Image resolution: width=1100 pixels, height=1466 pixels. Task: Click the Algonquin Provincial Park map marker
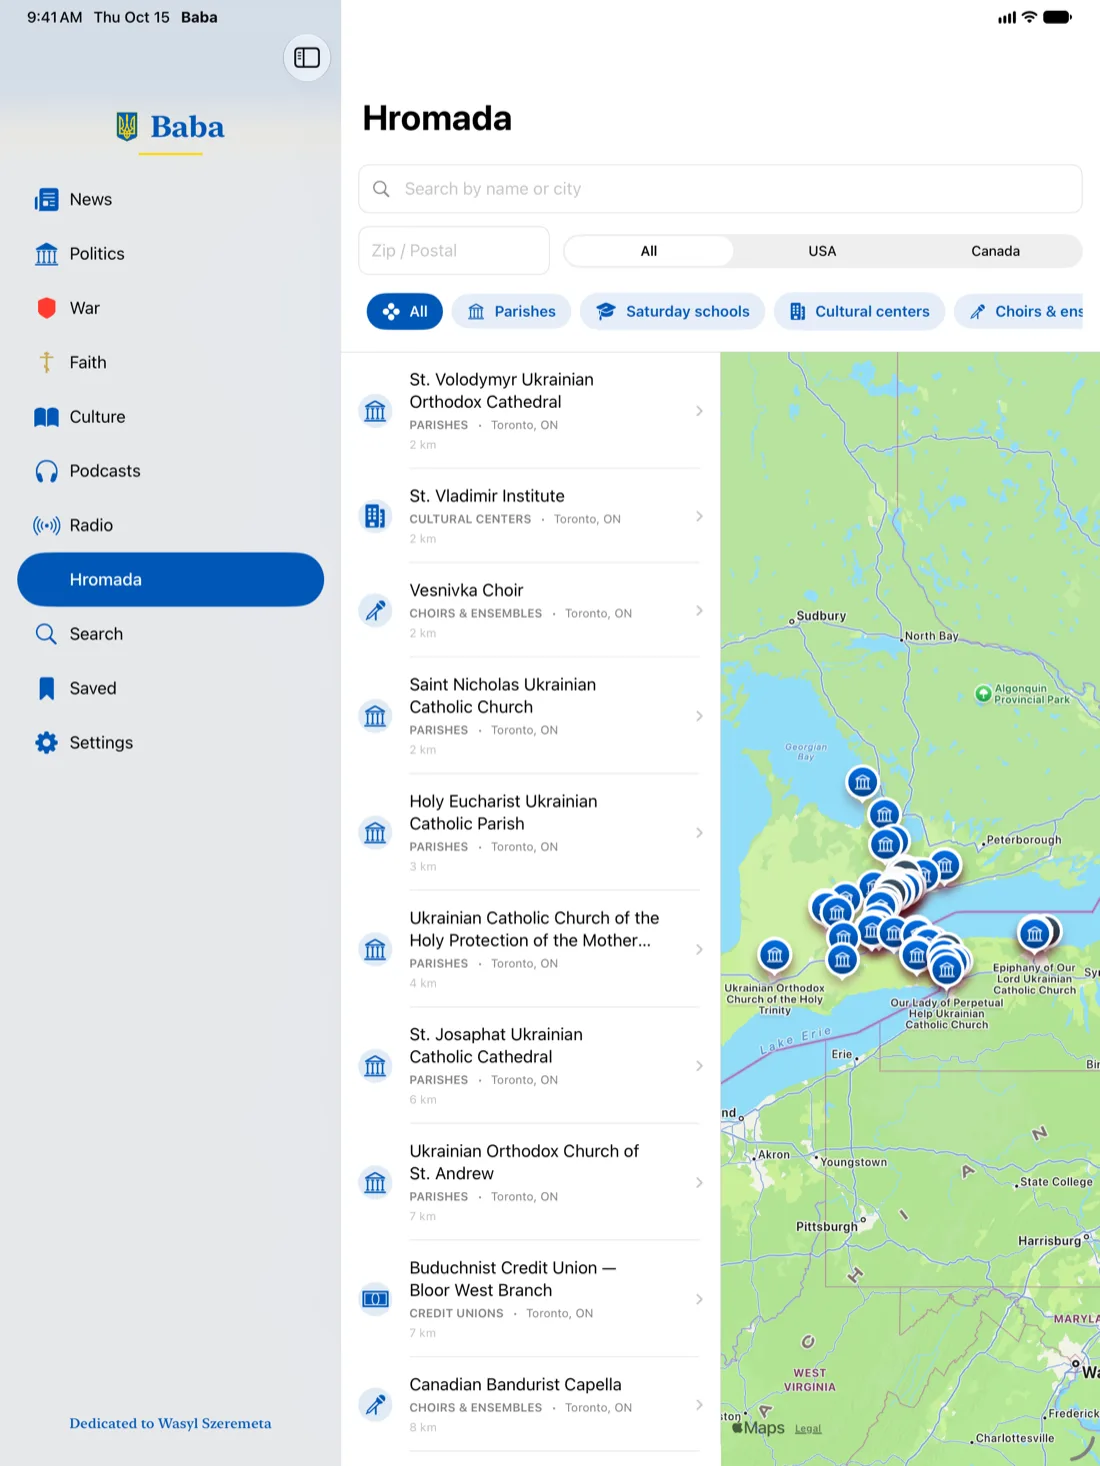point(983,694)
